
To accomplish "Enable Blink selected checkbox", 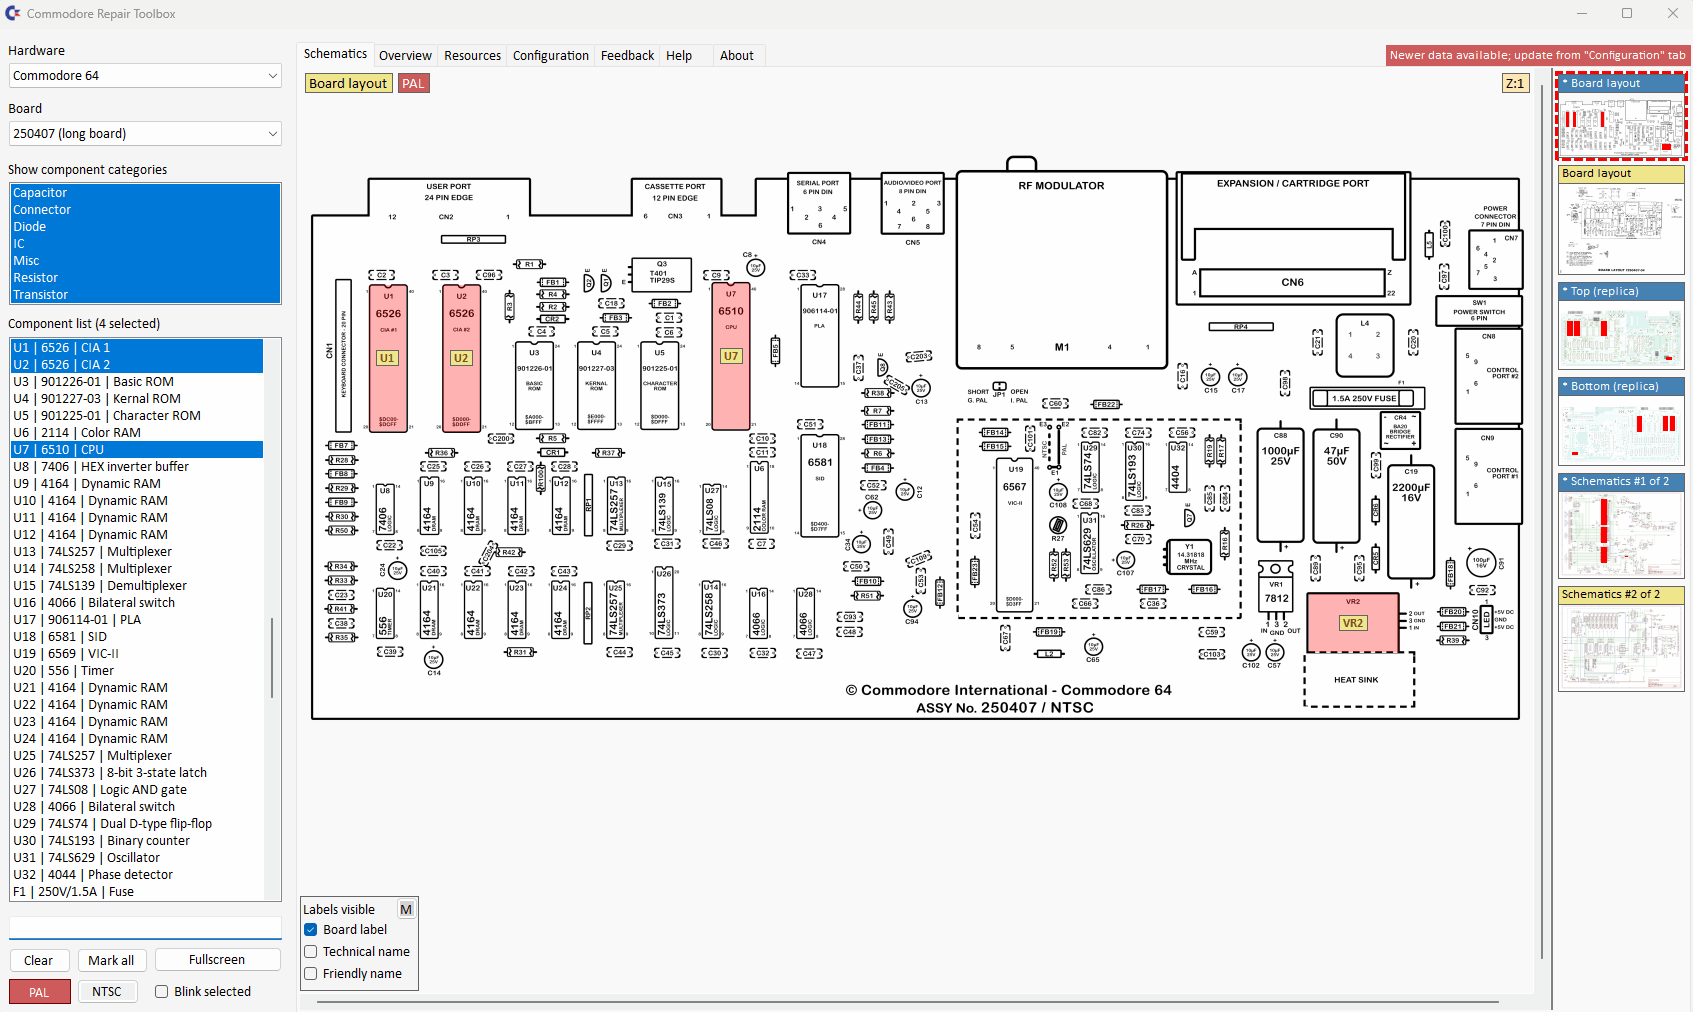I will pyautogui.click(x=162, y=992).
